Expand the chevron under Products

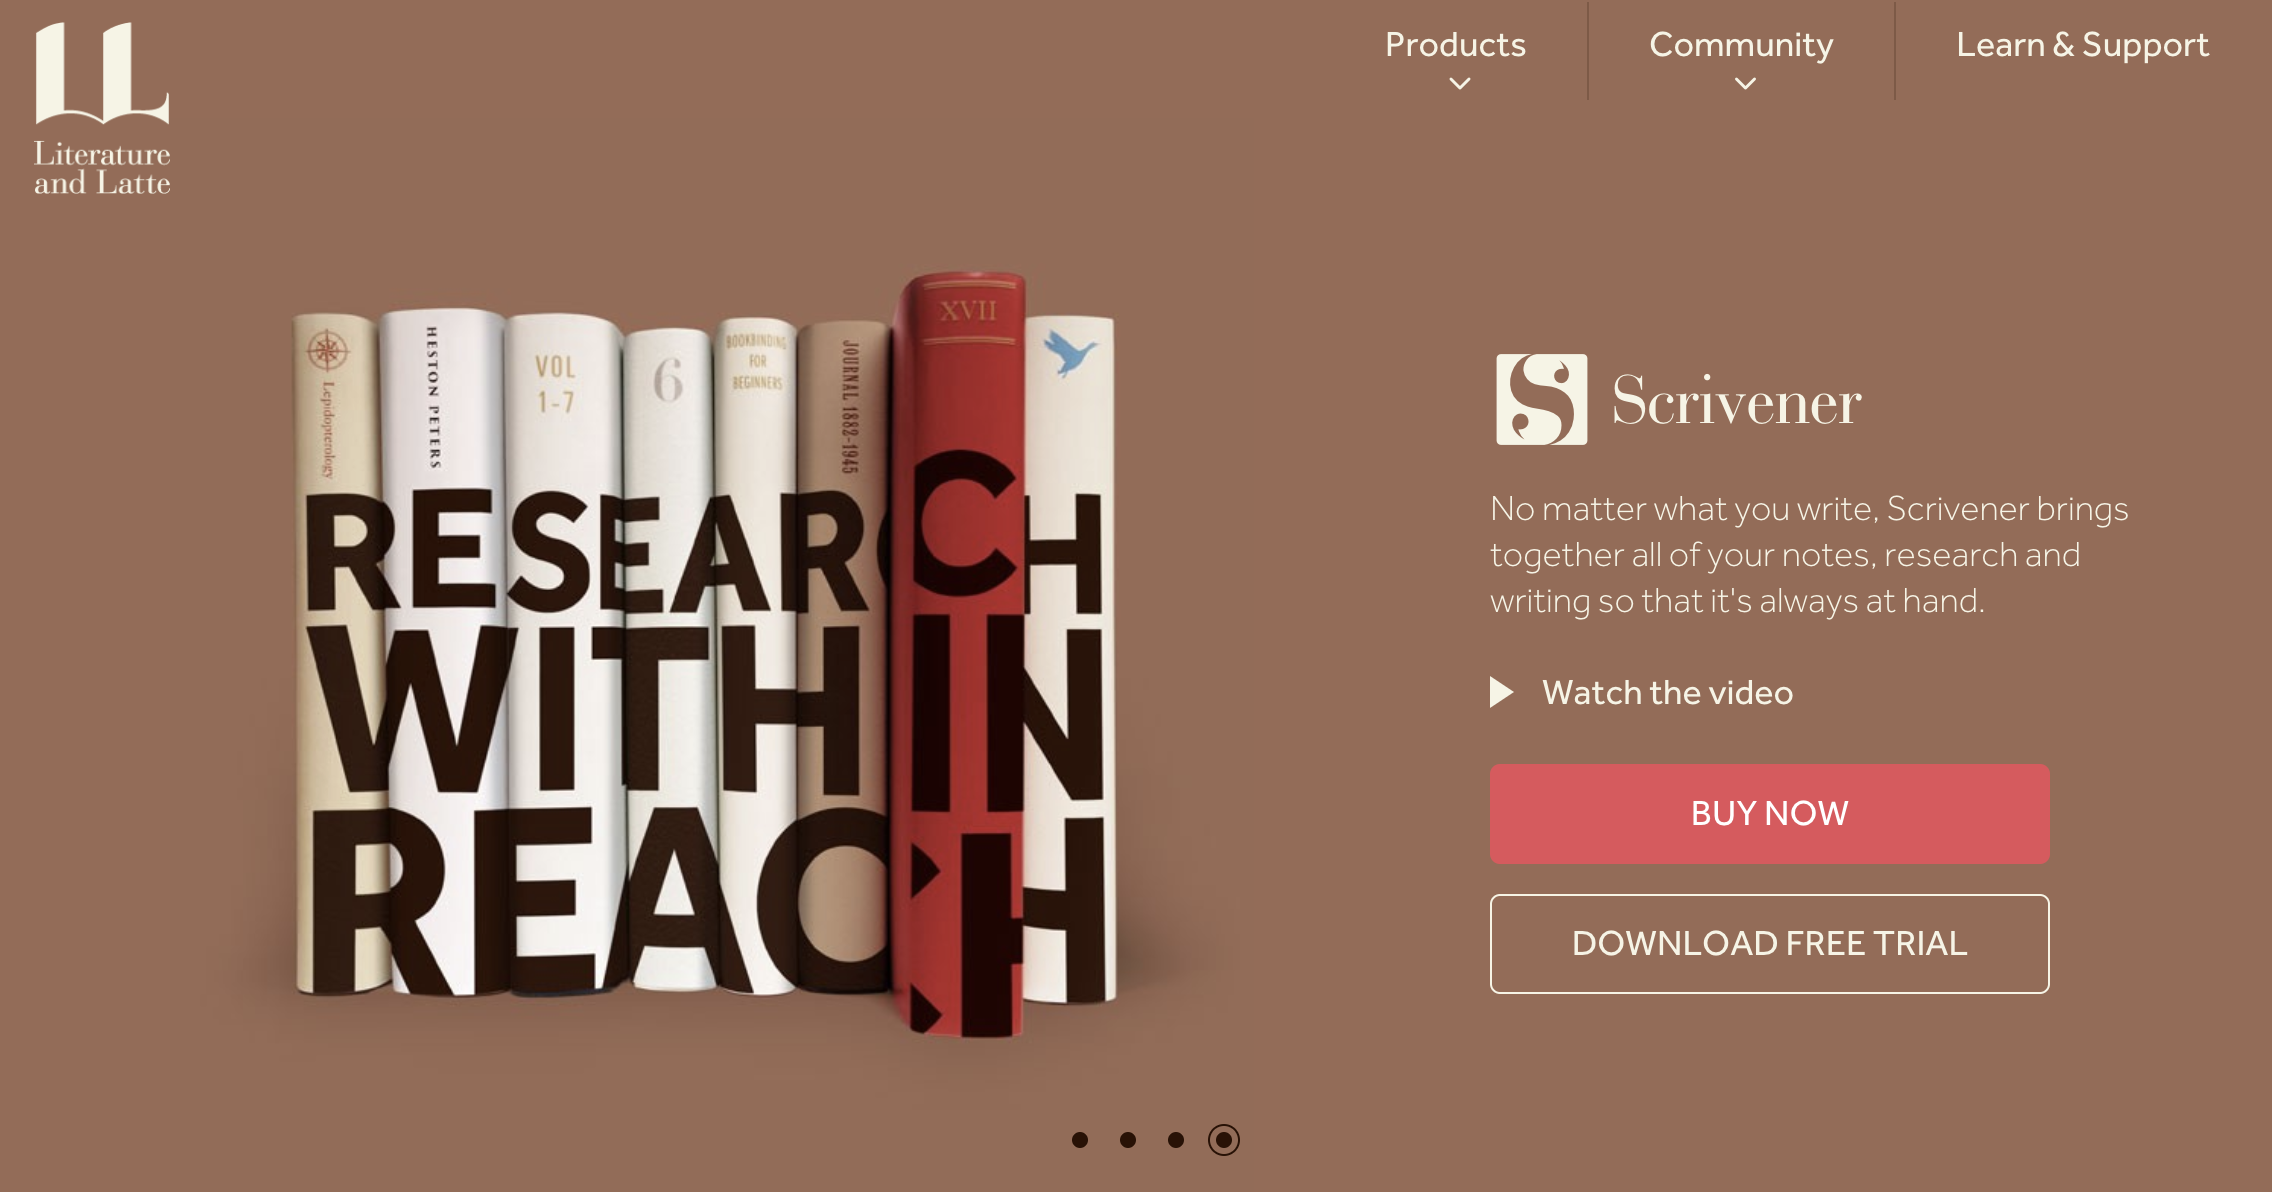click(1460, 84)
